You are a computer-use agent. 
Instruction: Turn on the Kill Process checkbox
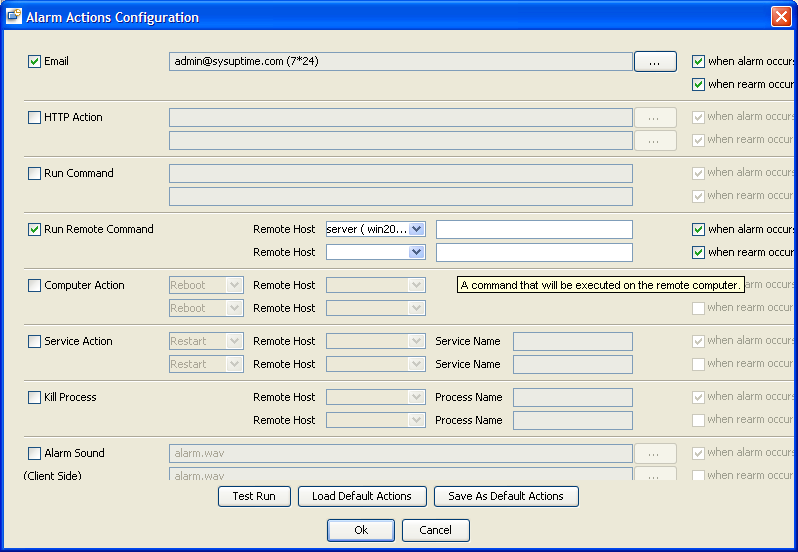click(35, 398)
